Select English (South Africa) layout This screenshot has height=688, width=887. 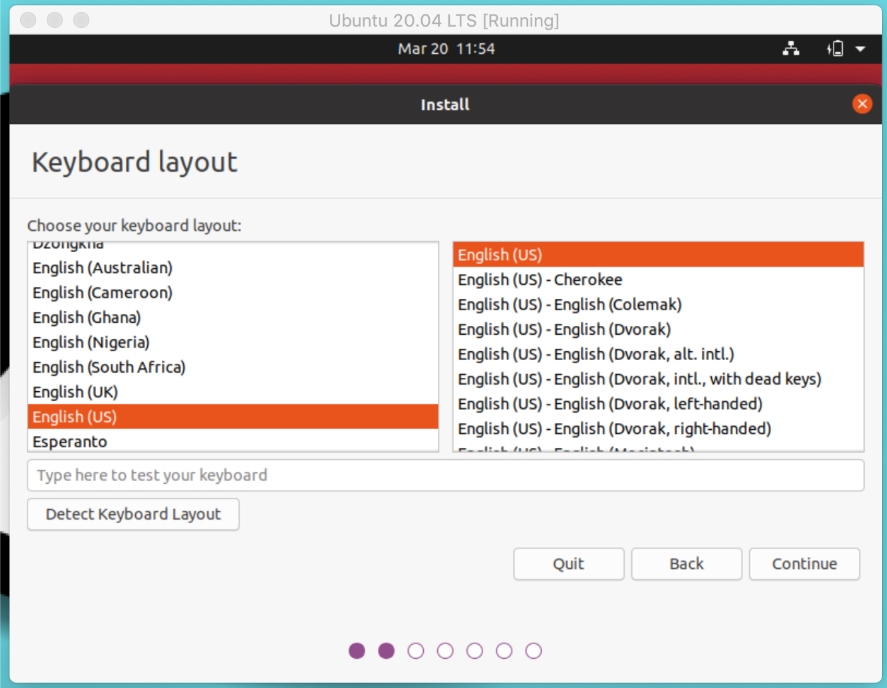point(233,367)
